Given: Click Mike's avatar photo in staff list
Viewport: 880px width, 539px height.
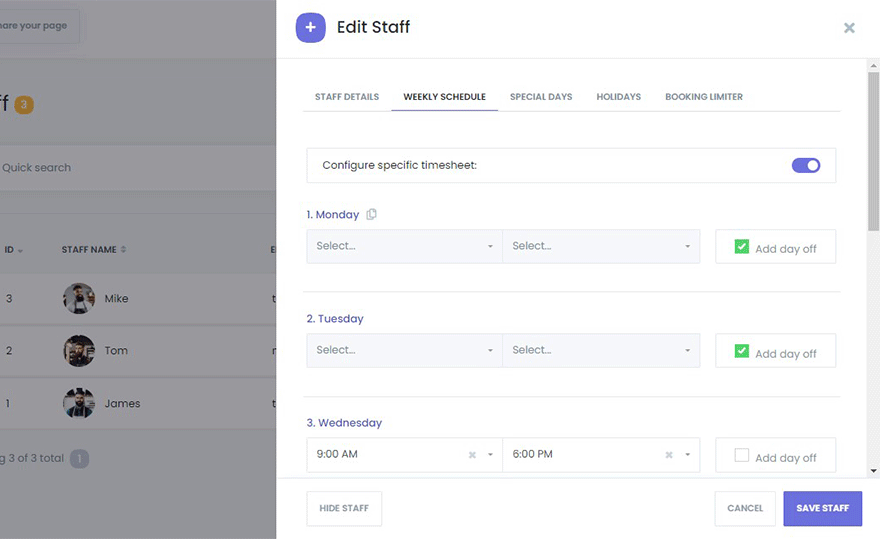Looking at the screenshot, I should tap(79, 298).
